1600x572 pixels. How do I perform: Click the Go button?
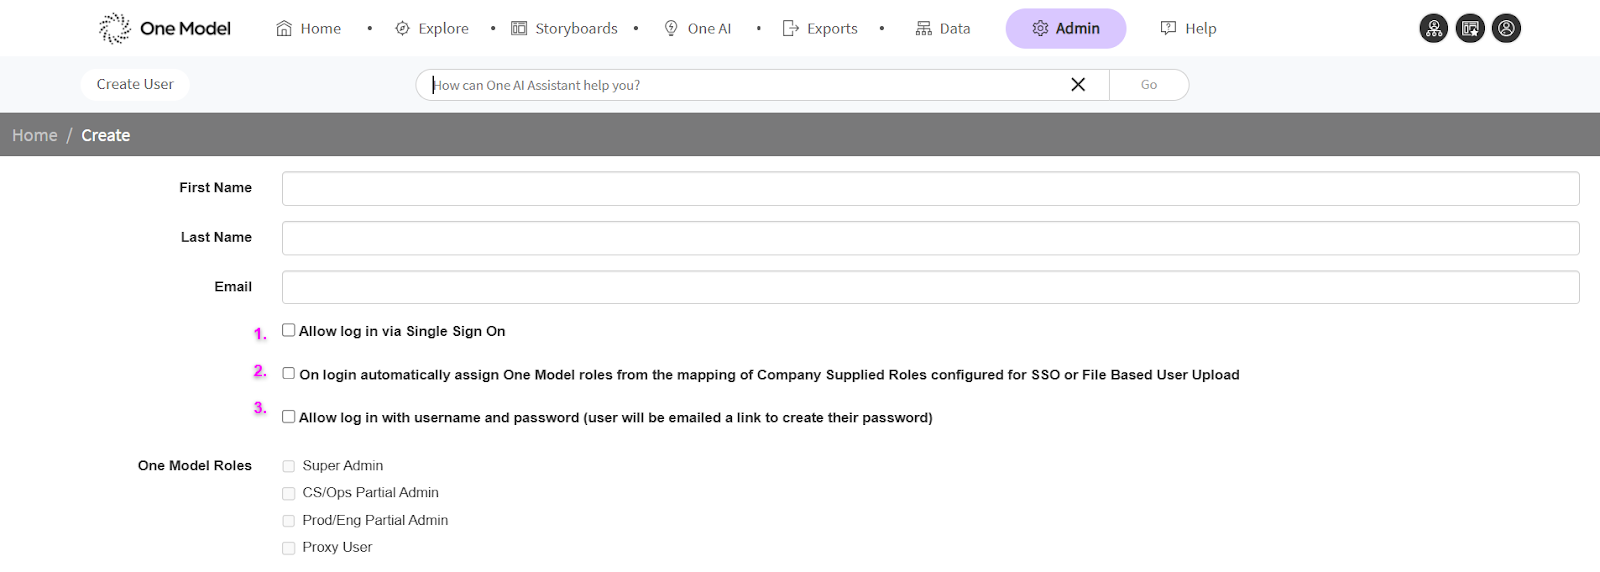pos(1149,85)
